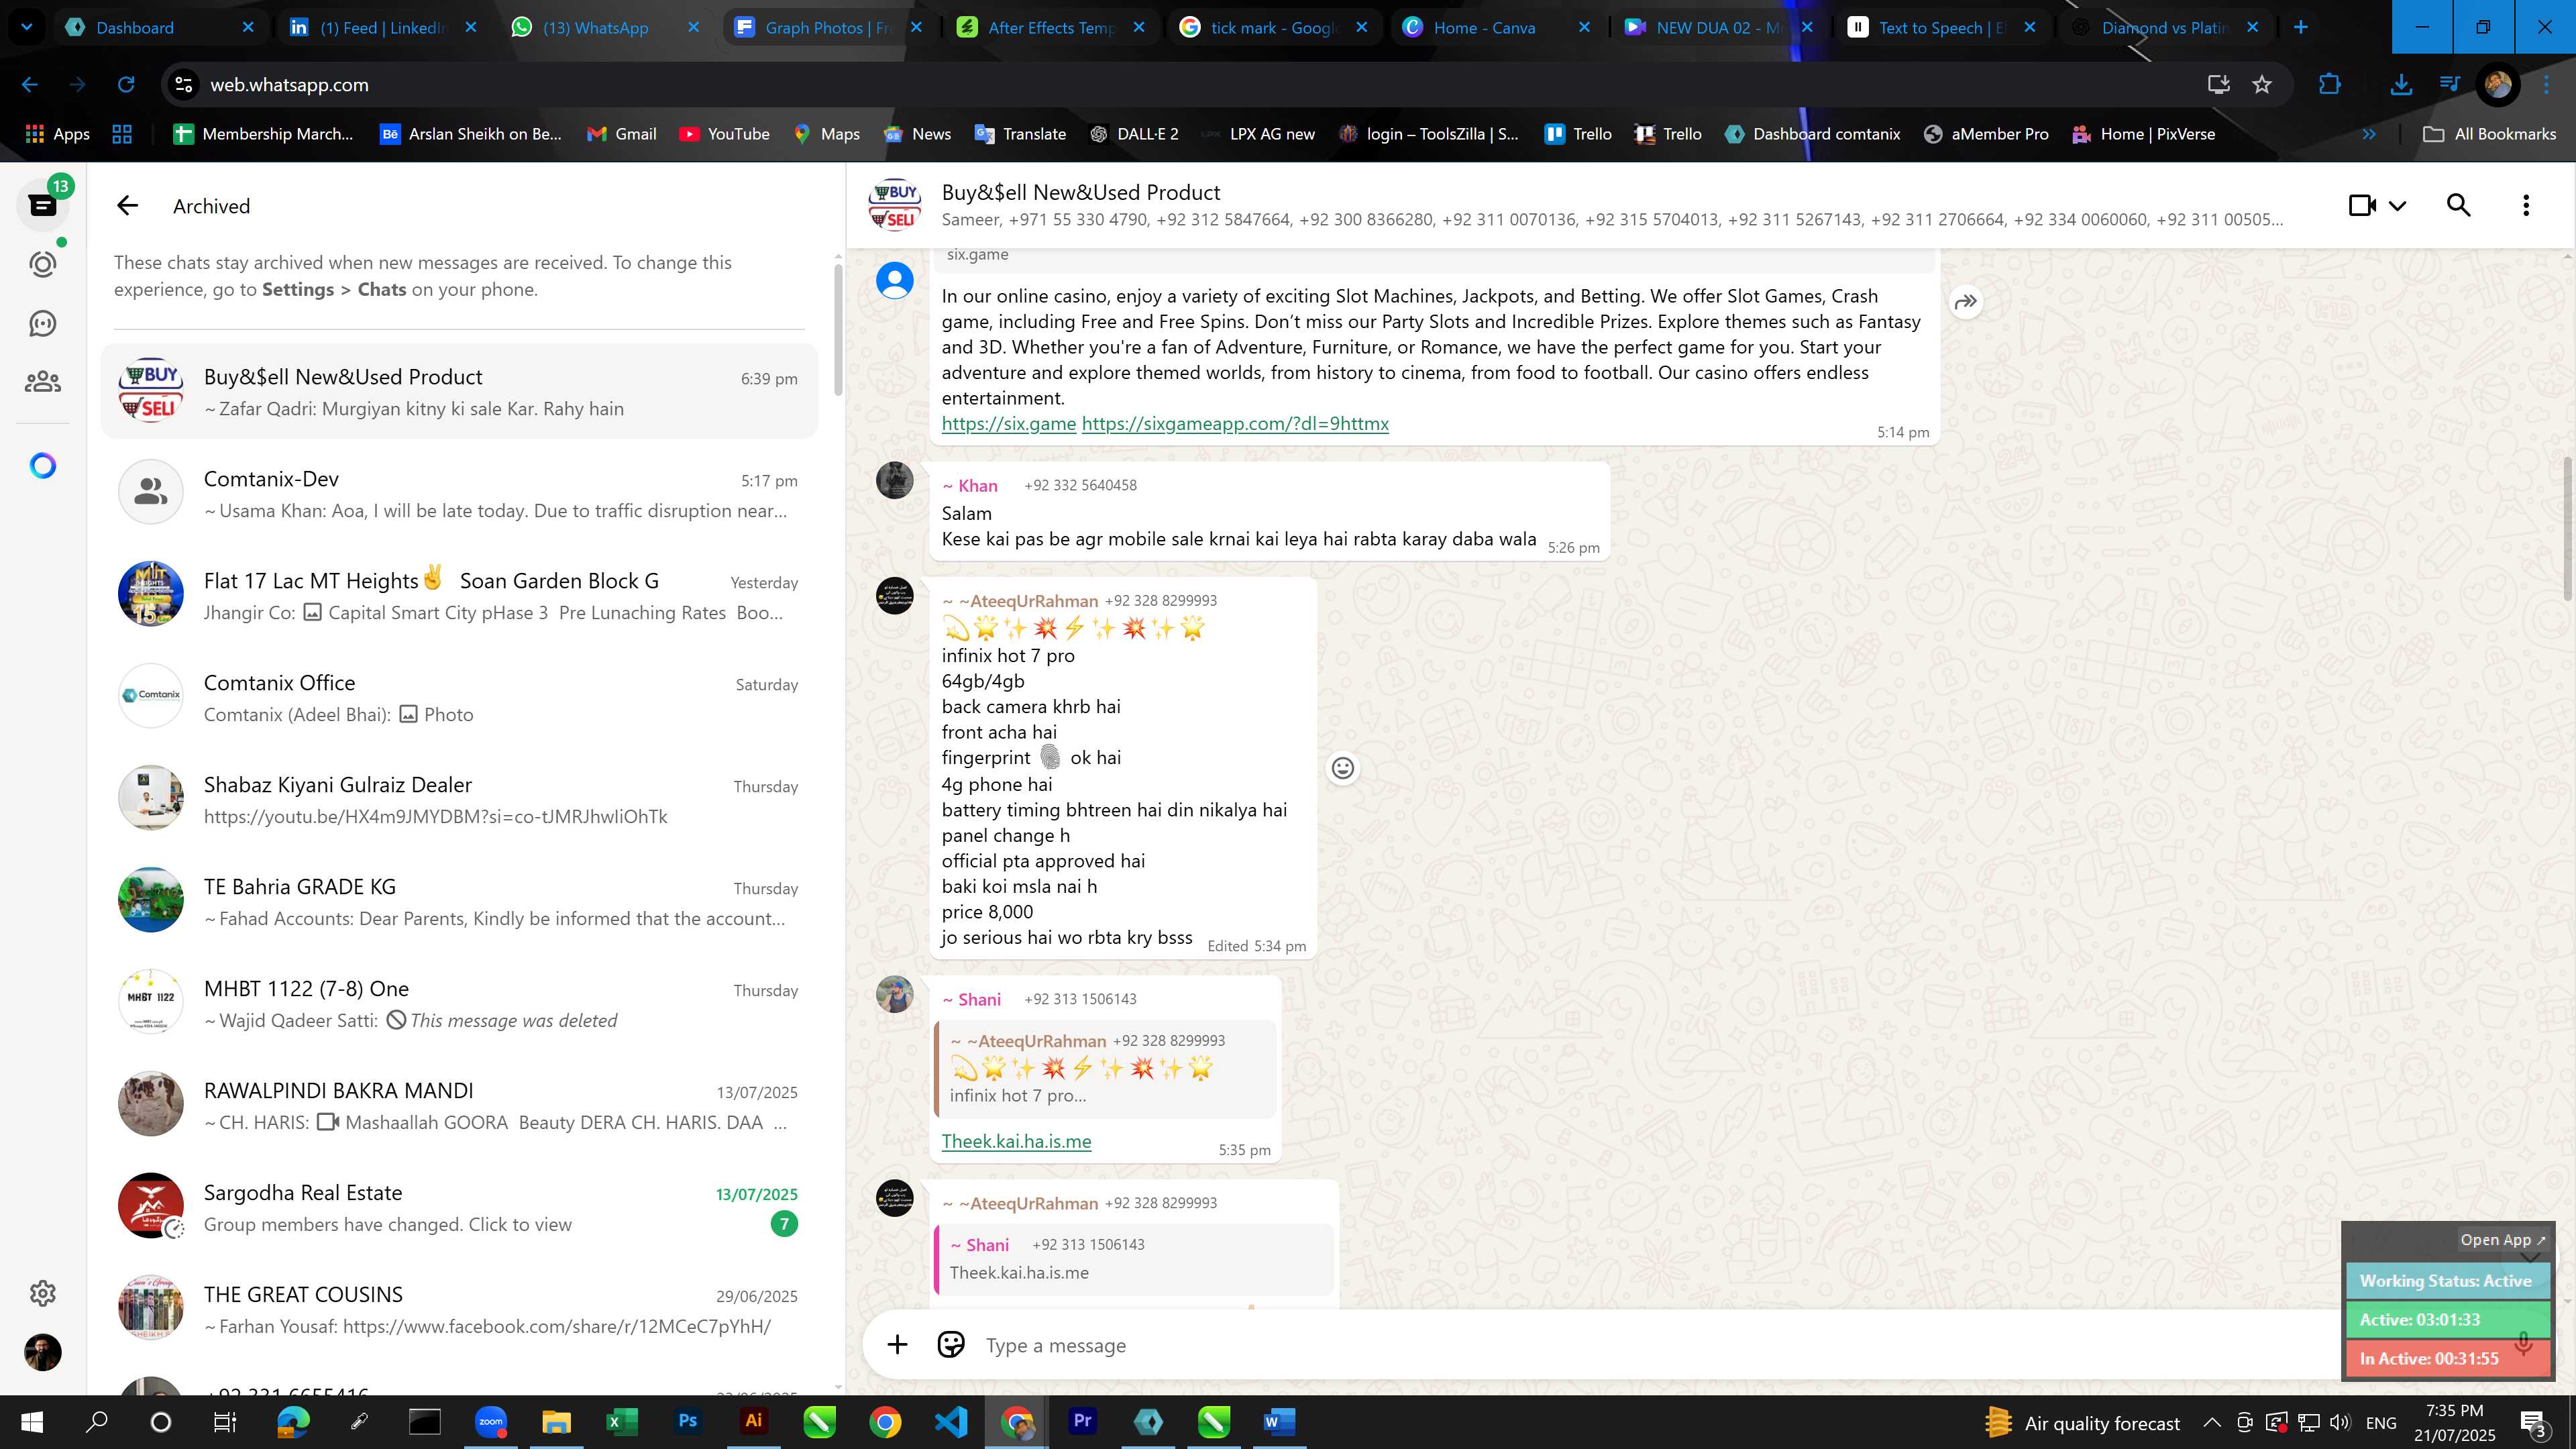2576x1449 pixels.
Task: Open Photoshop from the taskbar
Action: tap(687, 1422)
